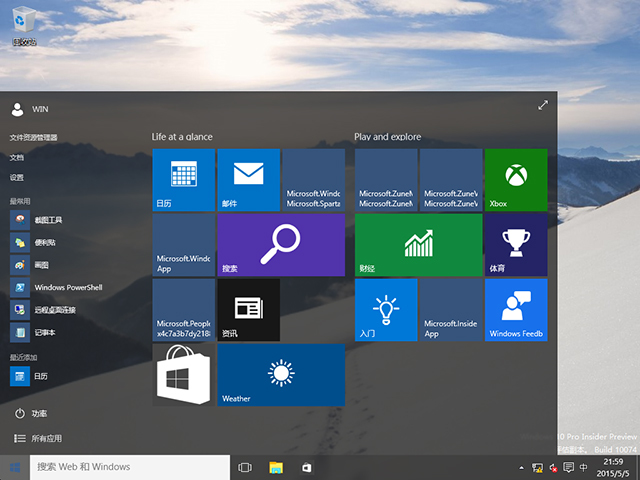
Task: Show hidden system tray icons
Action: tap(522, 467)
